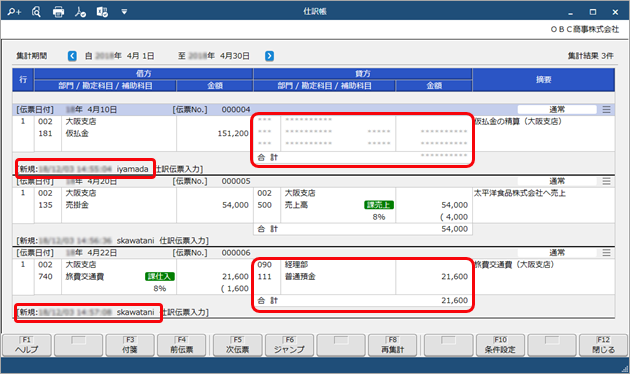Go to next voucher with F5 次伝票
Viewport: 630px width, 374px height.
237,345
